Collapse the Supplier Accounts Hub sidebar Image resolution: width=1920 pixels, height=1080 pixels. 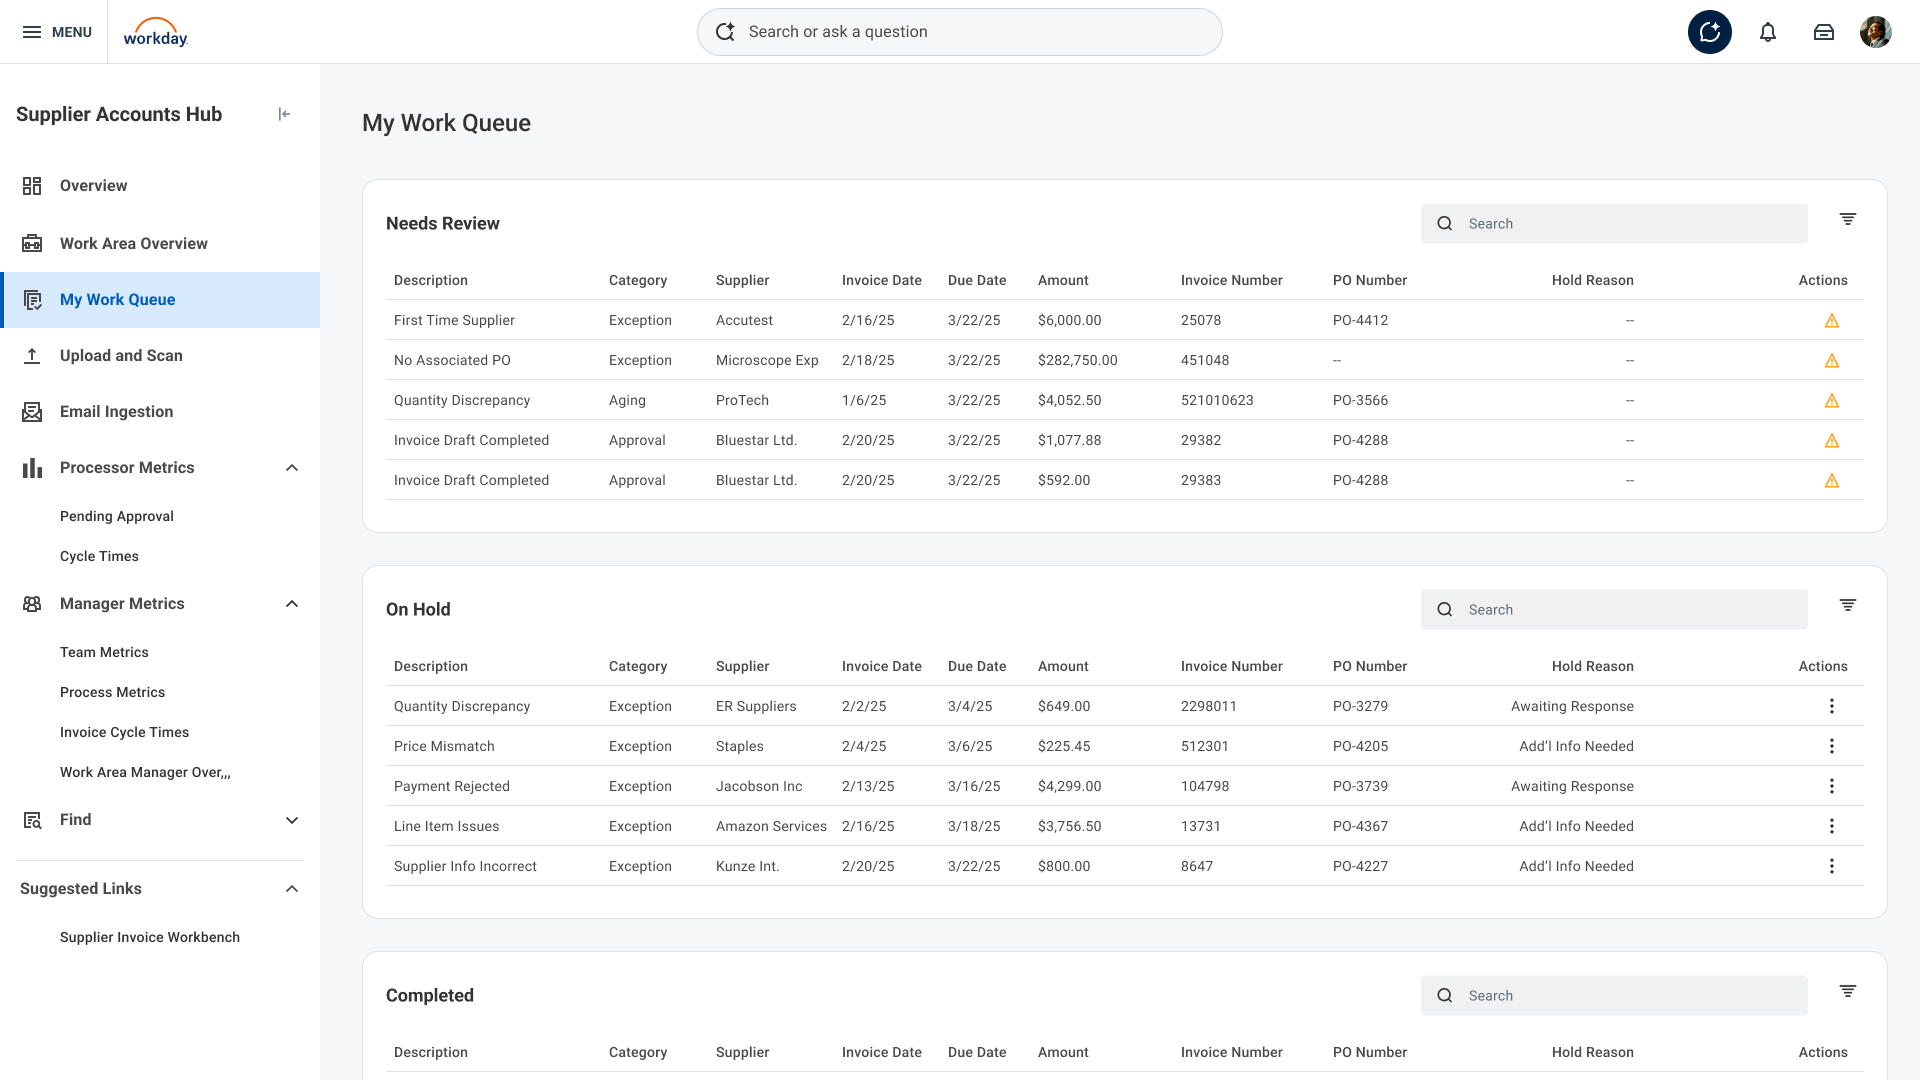[x=284, y=114]
